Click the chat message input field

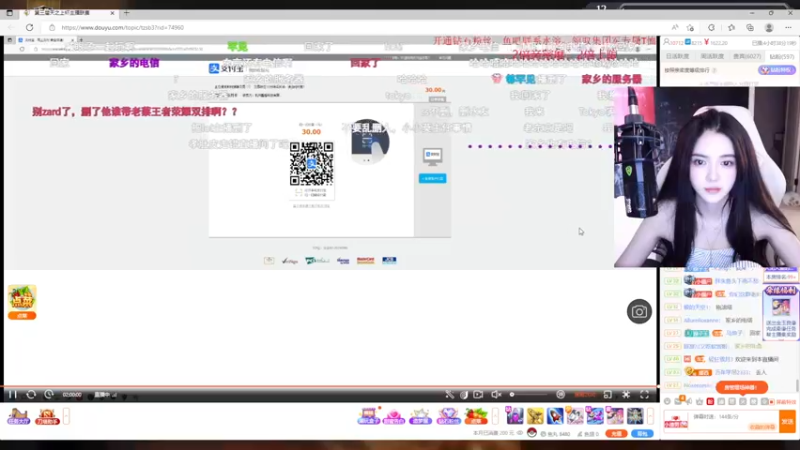pyautogui.click(x=734, y=421)
